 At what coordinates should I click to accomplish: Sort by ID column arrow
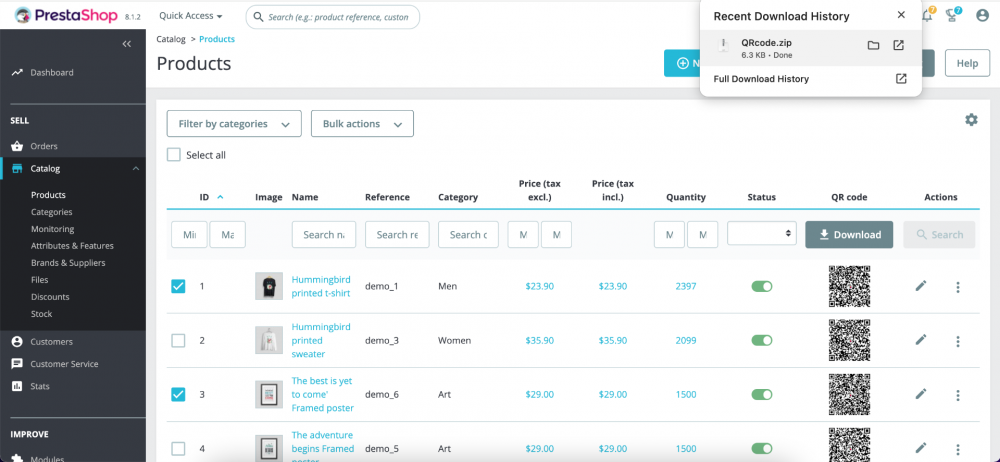pyautogui.click(x=221, y=197)
